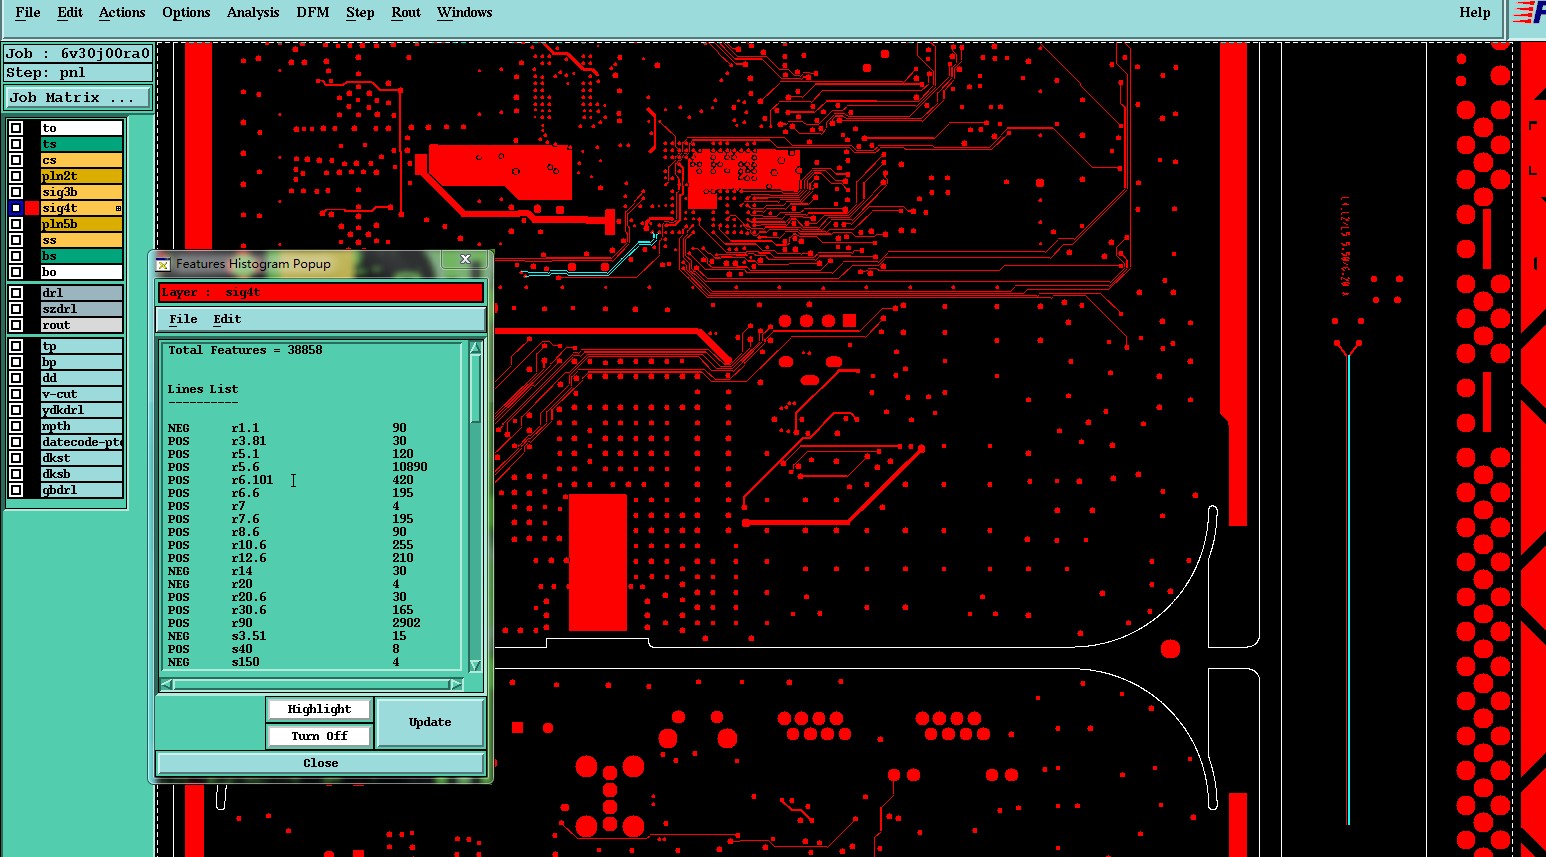Select the ss layer name
Screen dimensions: 1546x857
click(x=81, y=240)
